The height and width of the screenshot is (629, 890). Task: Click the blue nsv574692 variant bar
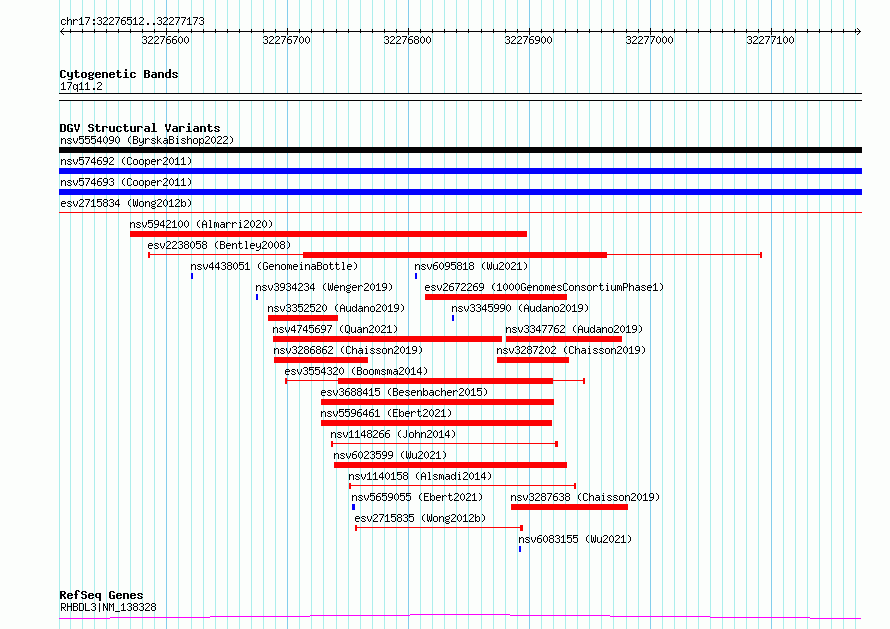[x=460, y=171]
